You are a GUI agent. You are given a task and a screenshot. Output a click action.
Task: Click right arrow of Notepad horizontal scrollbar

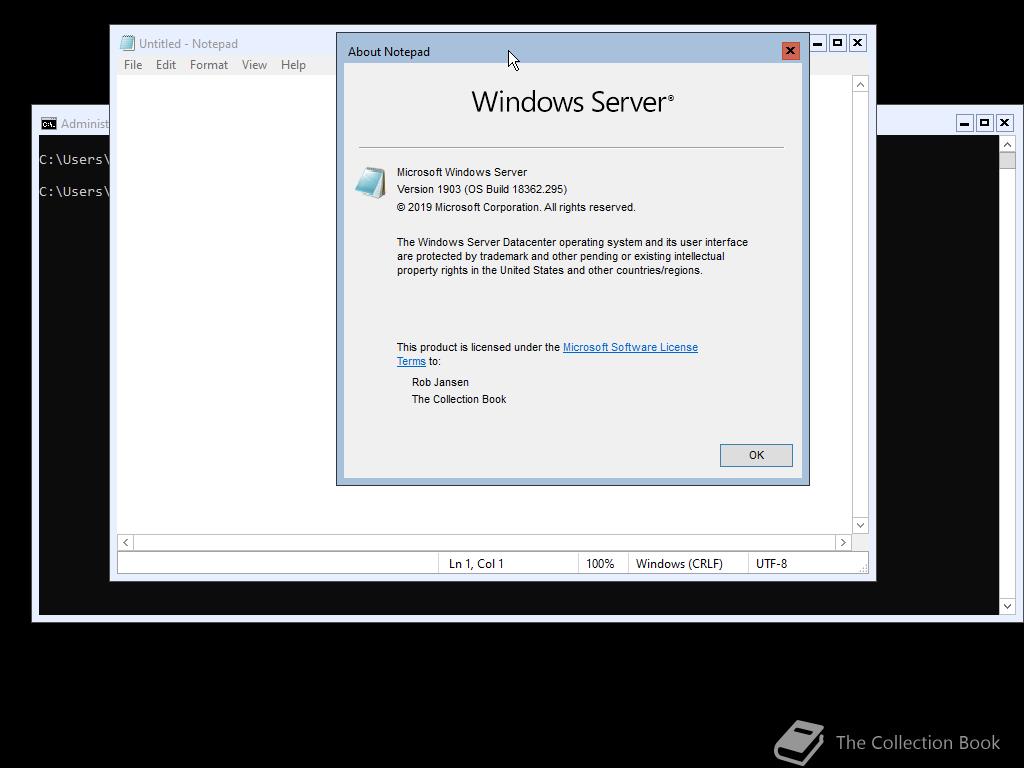[843, 543]
